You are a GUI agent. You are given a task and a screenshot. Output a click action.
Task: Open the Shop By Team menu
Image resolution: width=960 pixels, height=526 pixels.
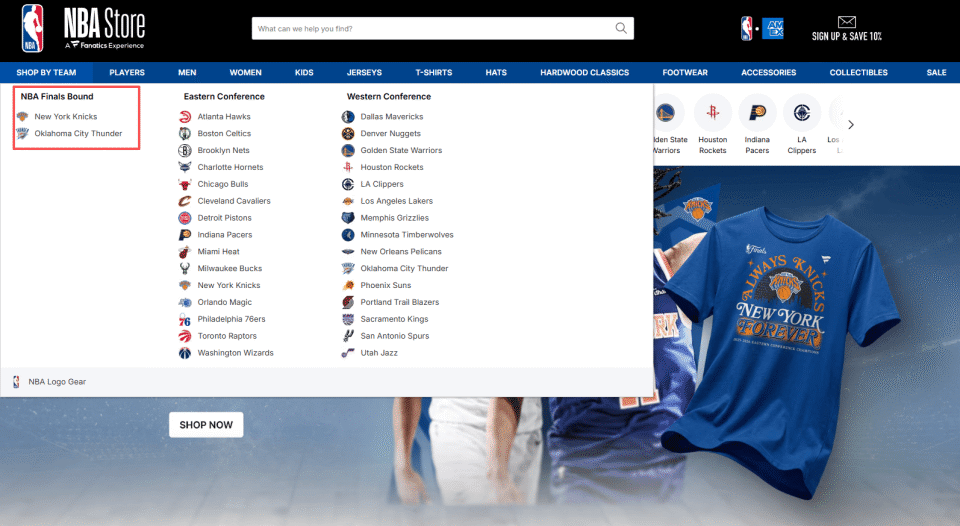47,72
